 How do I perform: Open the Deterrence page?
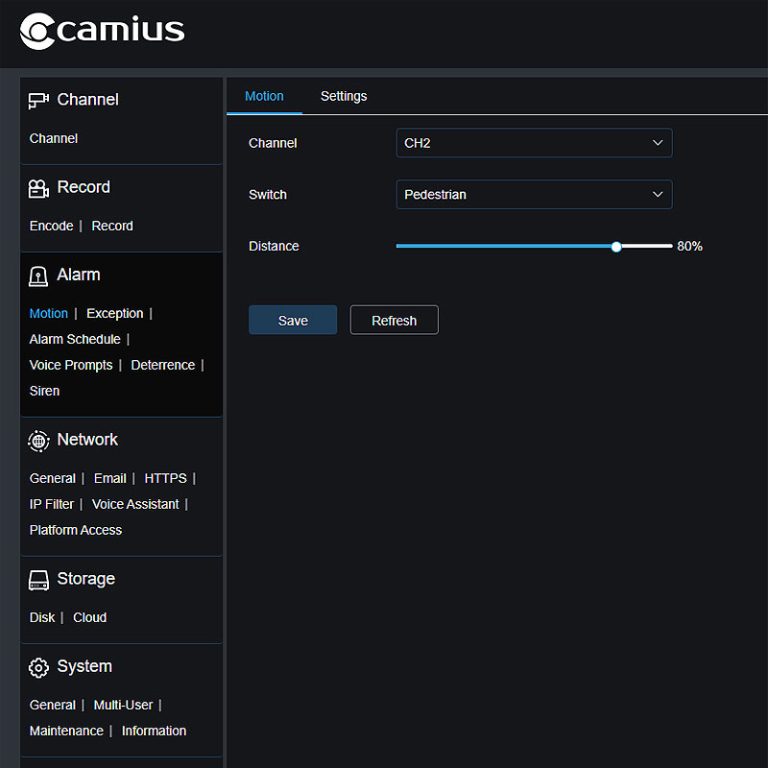tap(163, 365)
